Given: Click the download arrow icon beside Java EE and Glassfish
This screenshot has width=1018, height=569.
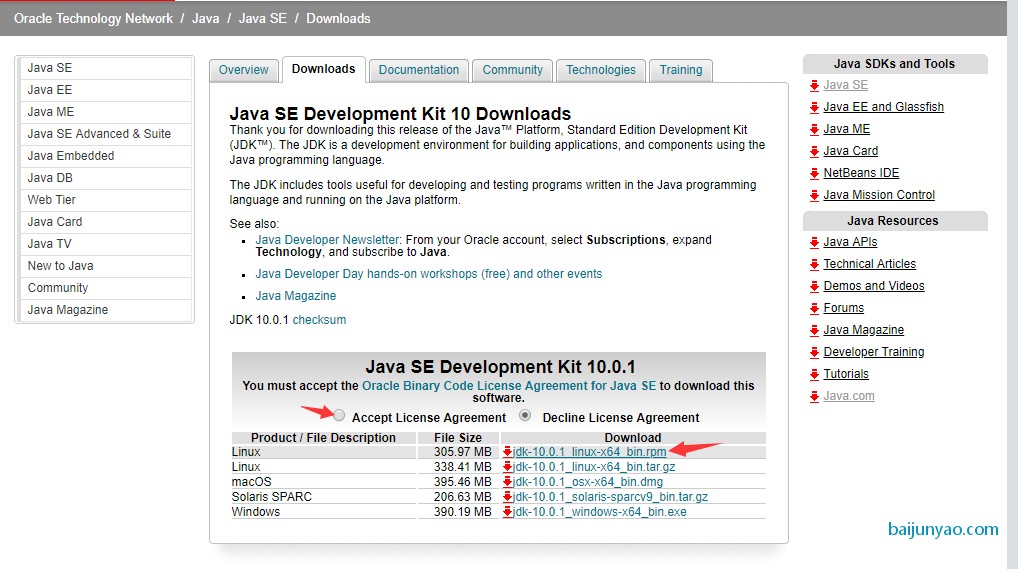Looking at the screenshot, I should (814, 107).
